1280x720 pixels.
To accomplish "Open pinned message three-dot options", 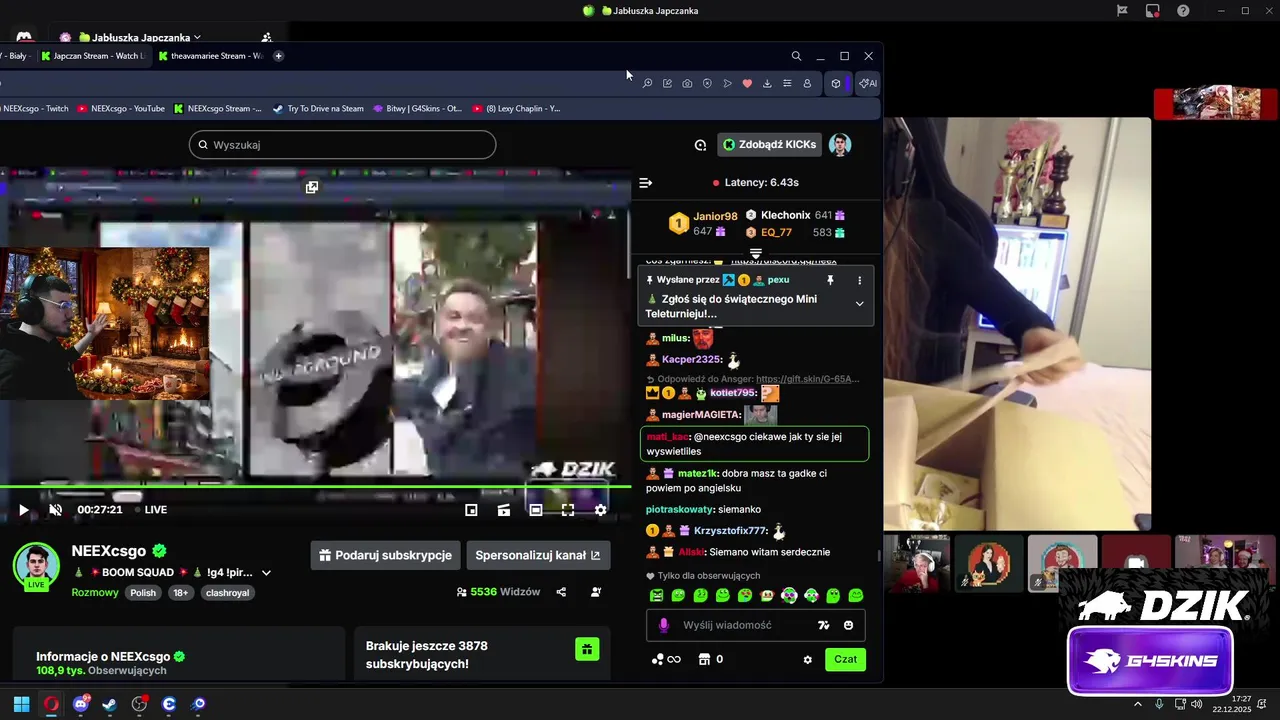I will tap(859, 281).
